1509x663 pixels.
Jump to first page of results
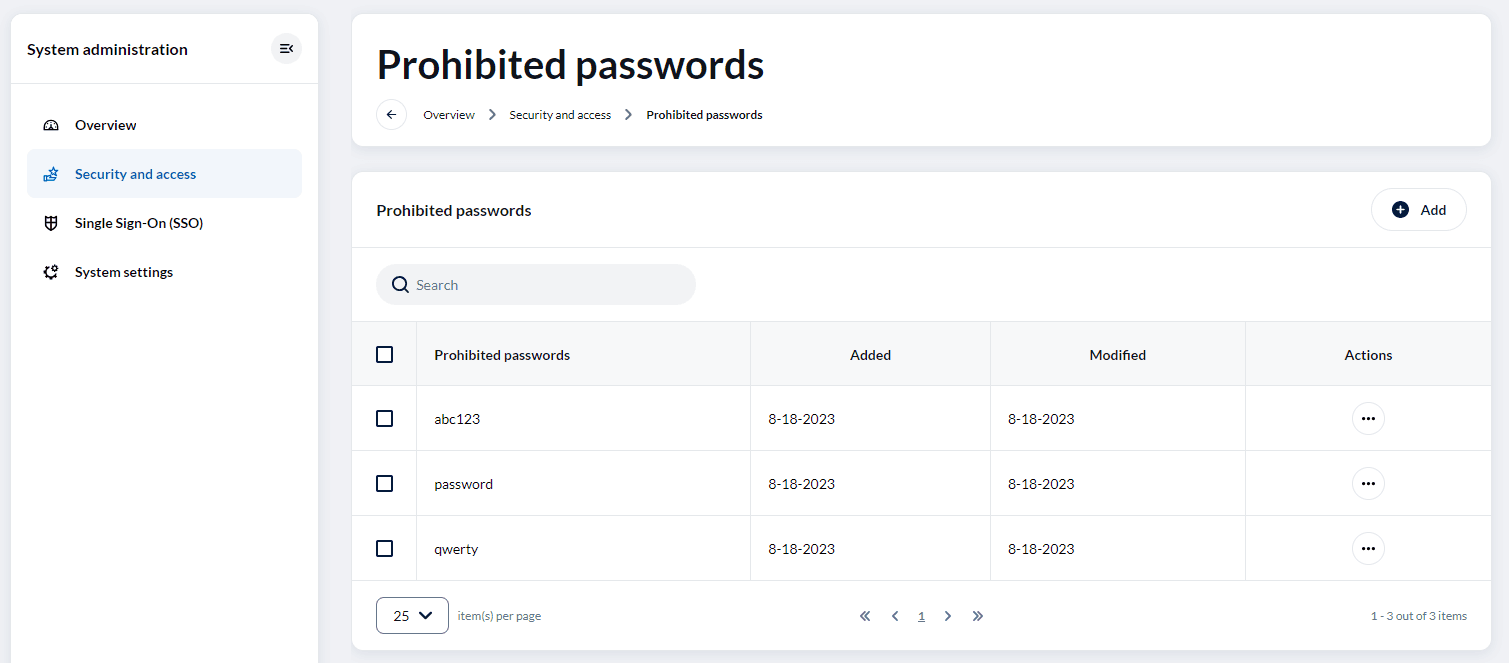point(865,616)
